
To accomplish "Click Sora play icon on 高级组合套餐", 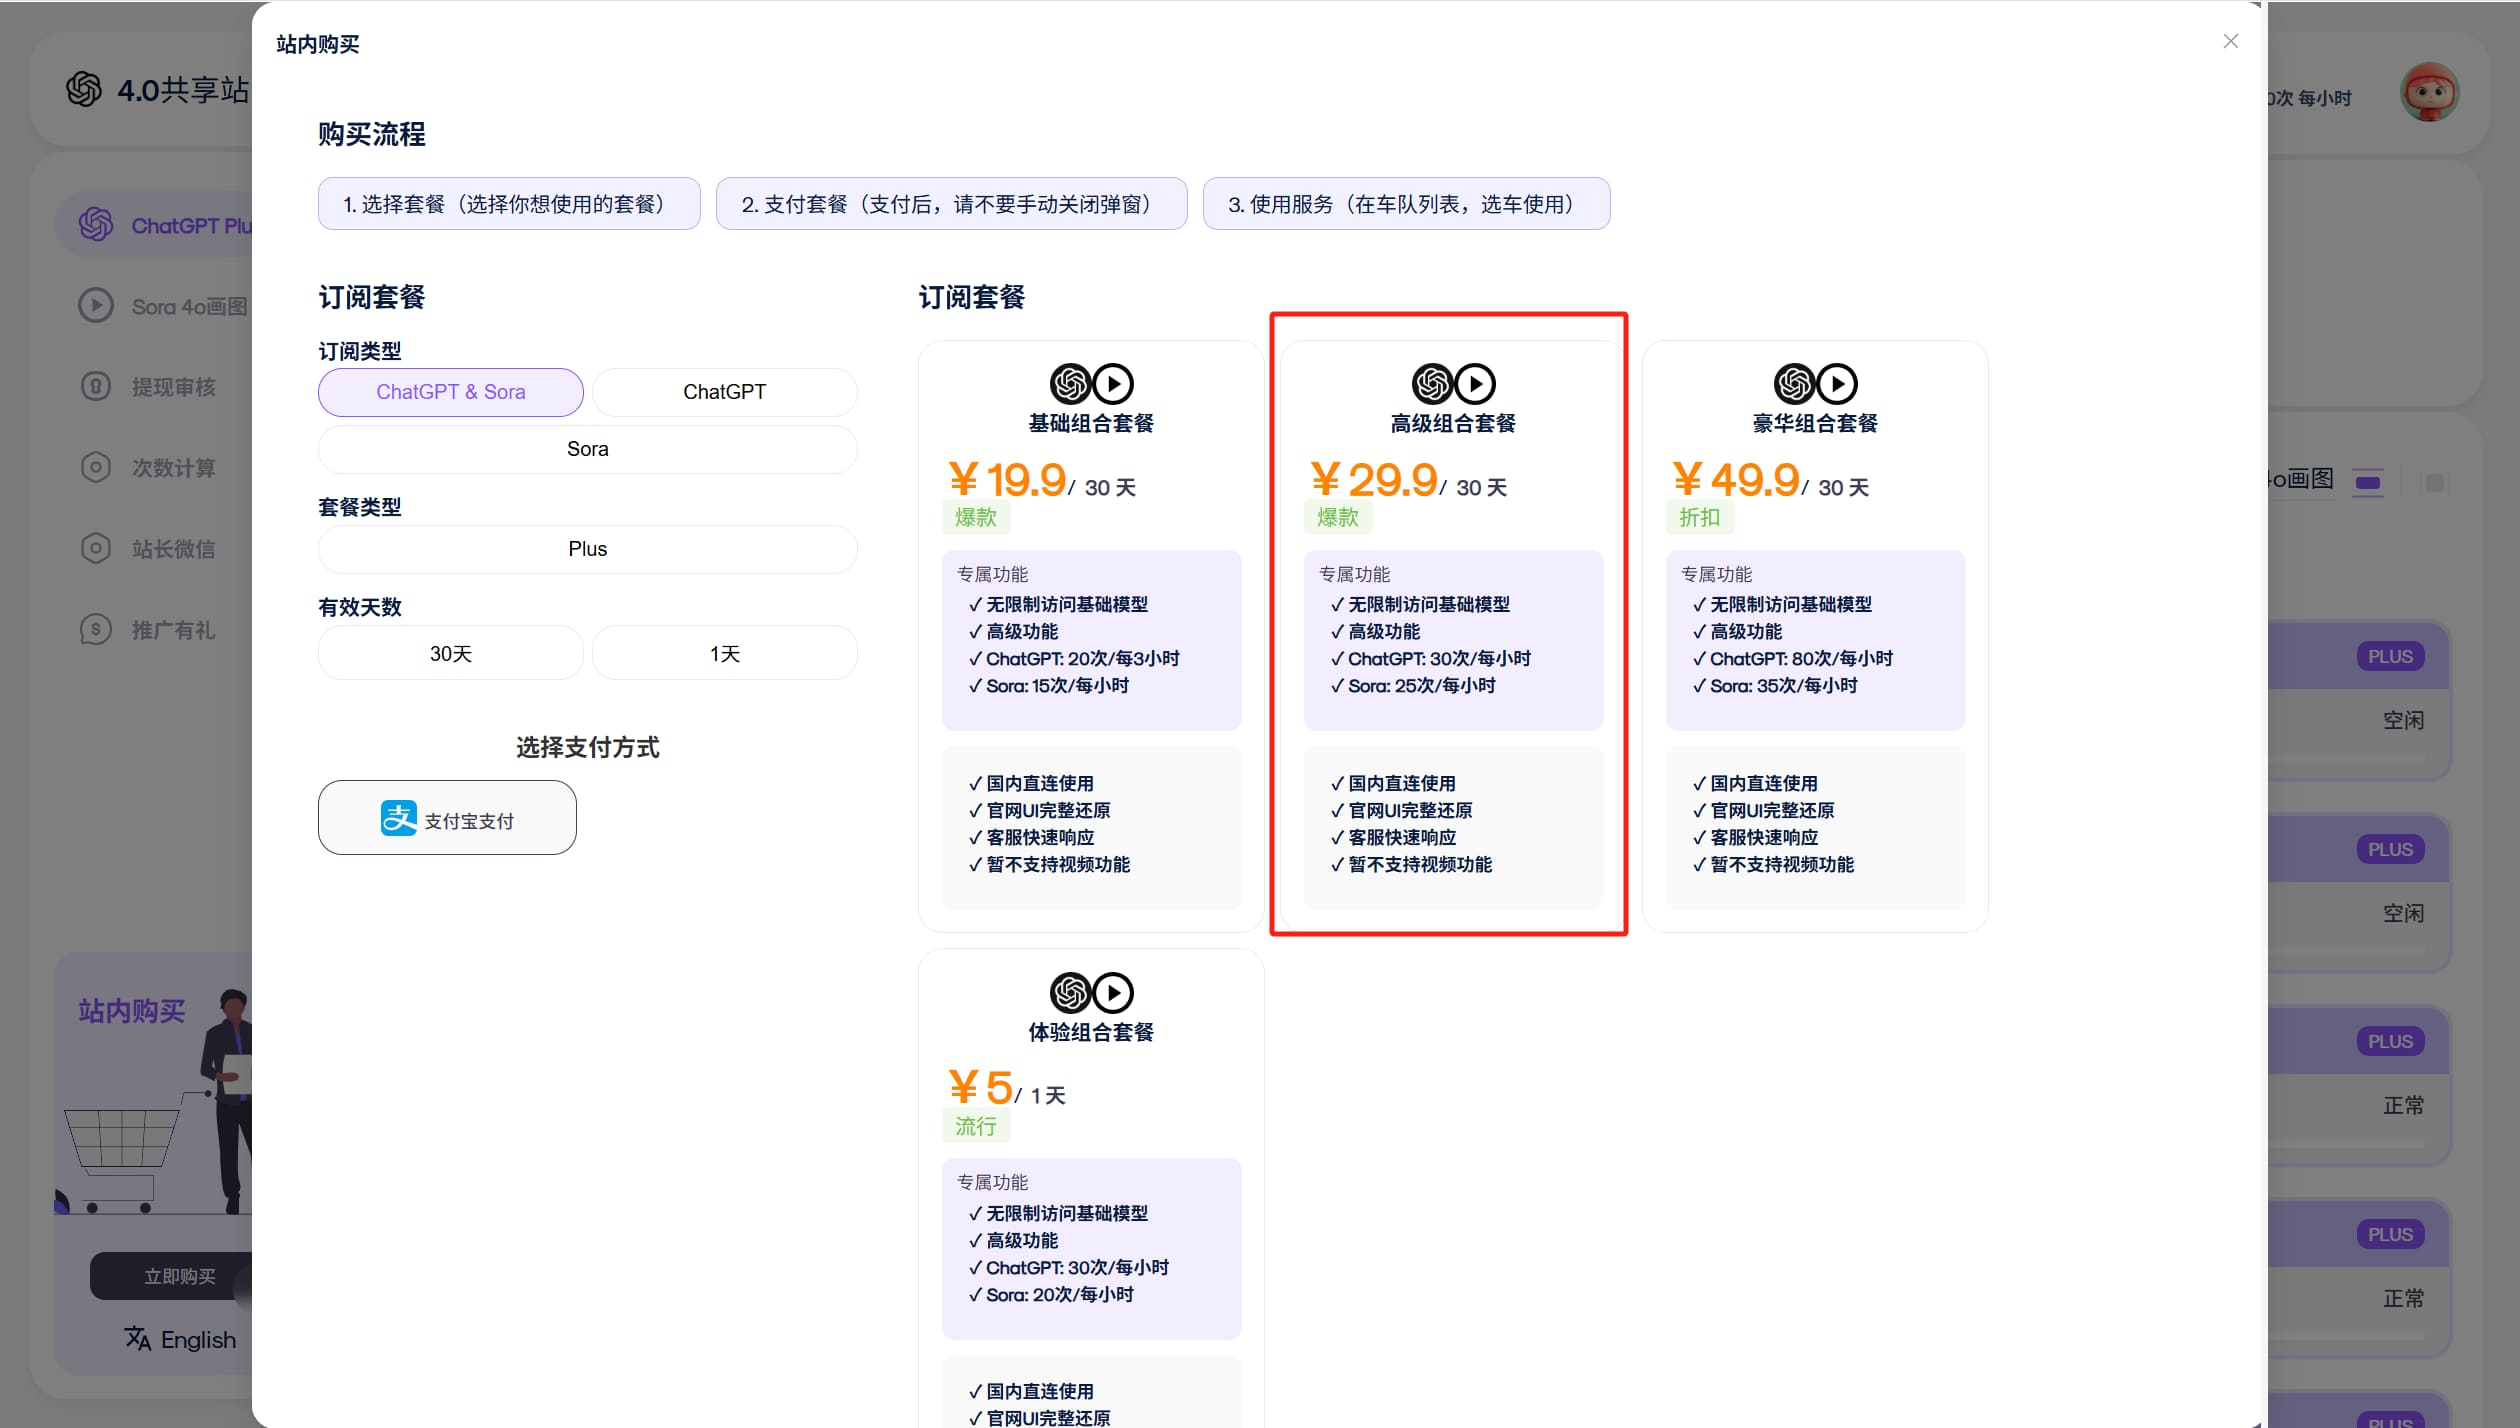I will (x=1475, y=384).
